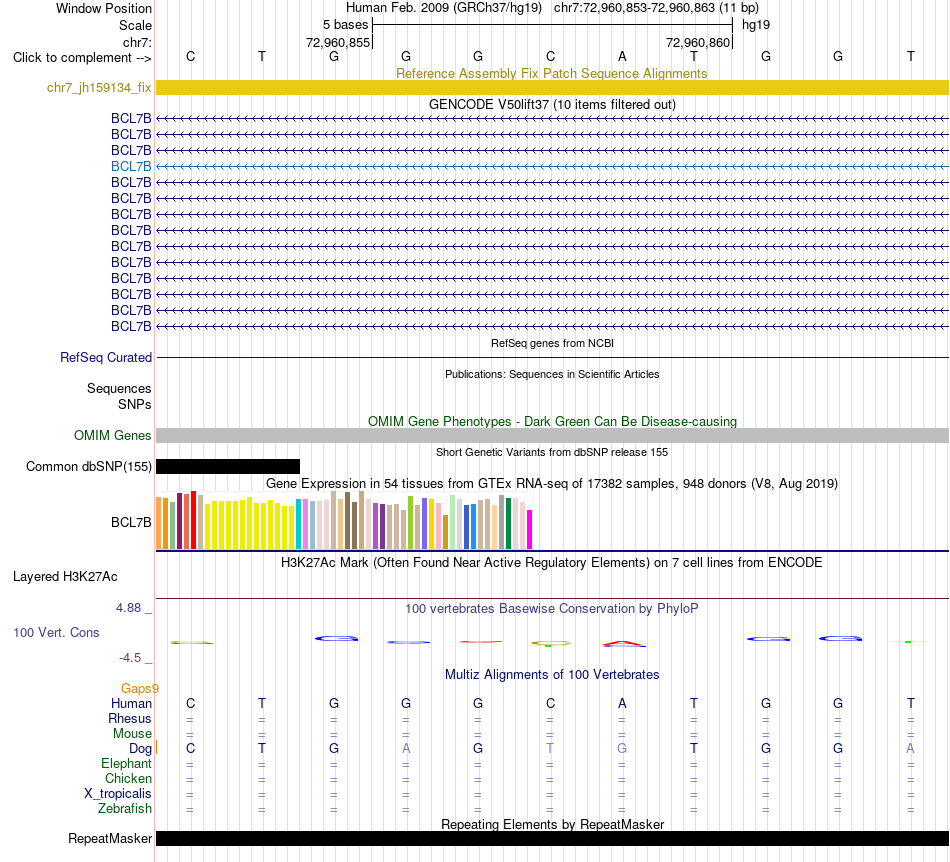Click the 'Layered H3K27Ac' label
Viewport: 950px width, 862px height.
click(x=65, y=577)
